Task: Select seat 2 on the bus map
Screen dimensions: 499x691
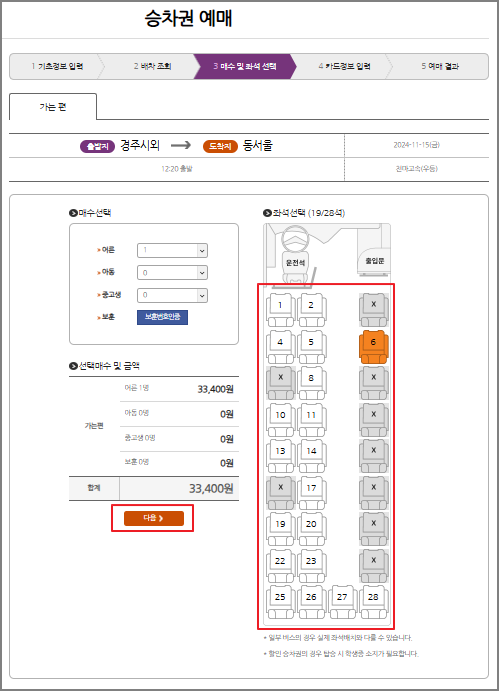Action: click(x=312, y=309)
